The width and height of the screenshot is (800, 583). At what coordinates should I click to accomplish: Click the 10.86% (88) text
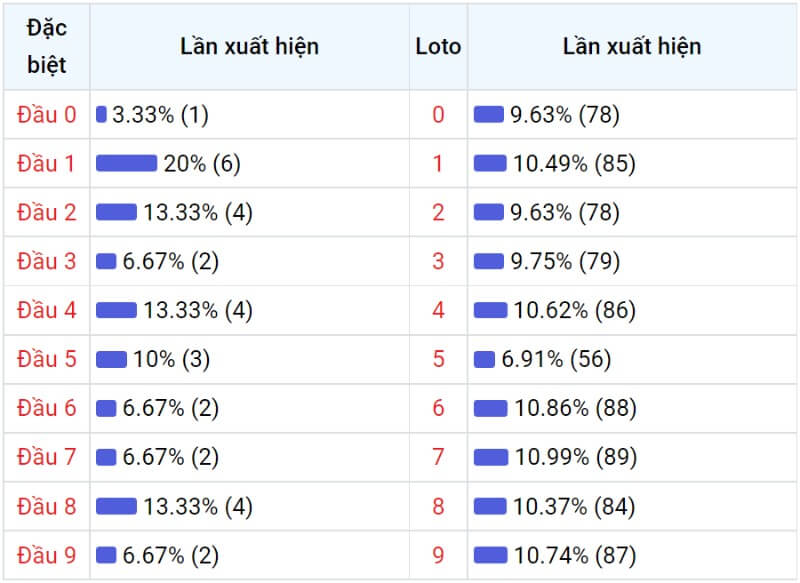[x=576, y=408]
